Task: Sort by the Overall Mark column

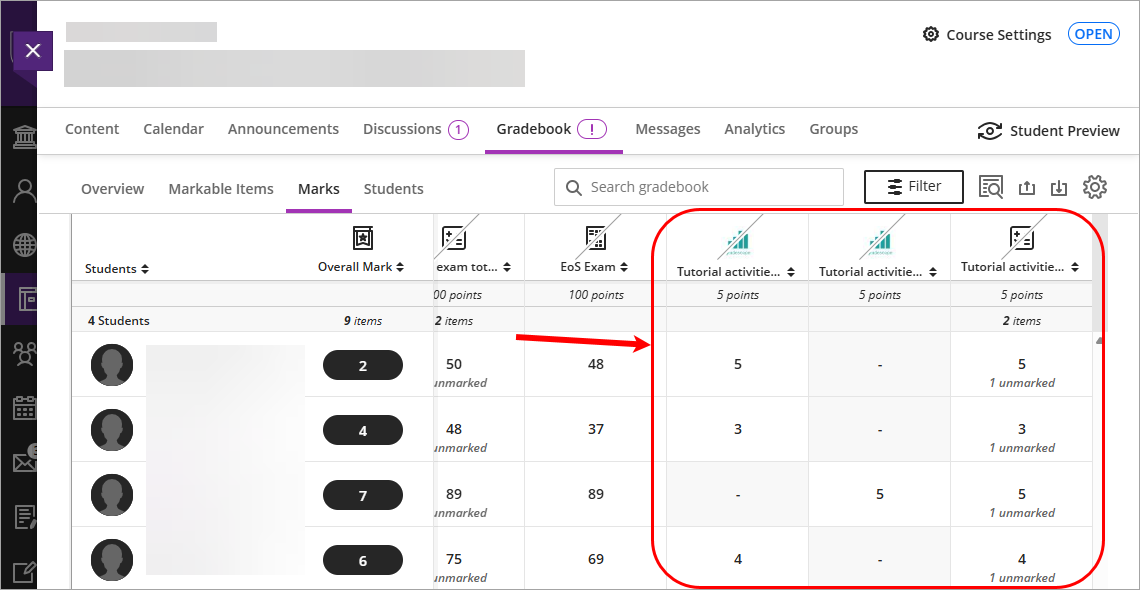Action: [x=361, y=267]
